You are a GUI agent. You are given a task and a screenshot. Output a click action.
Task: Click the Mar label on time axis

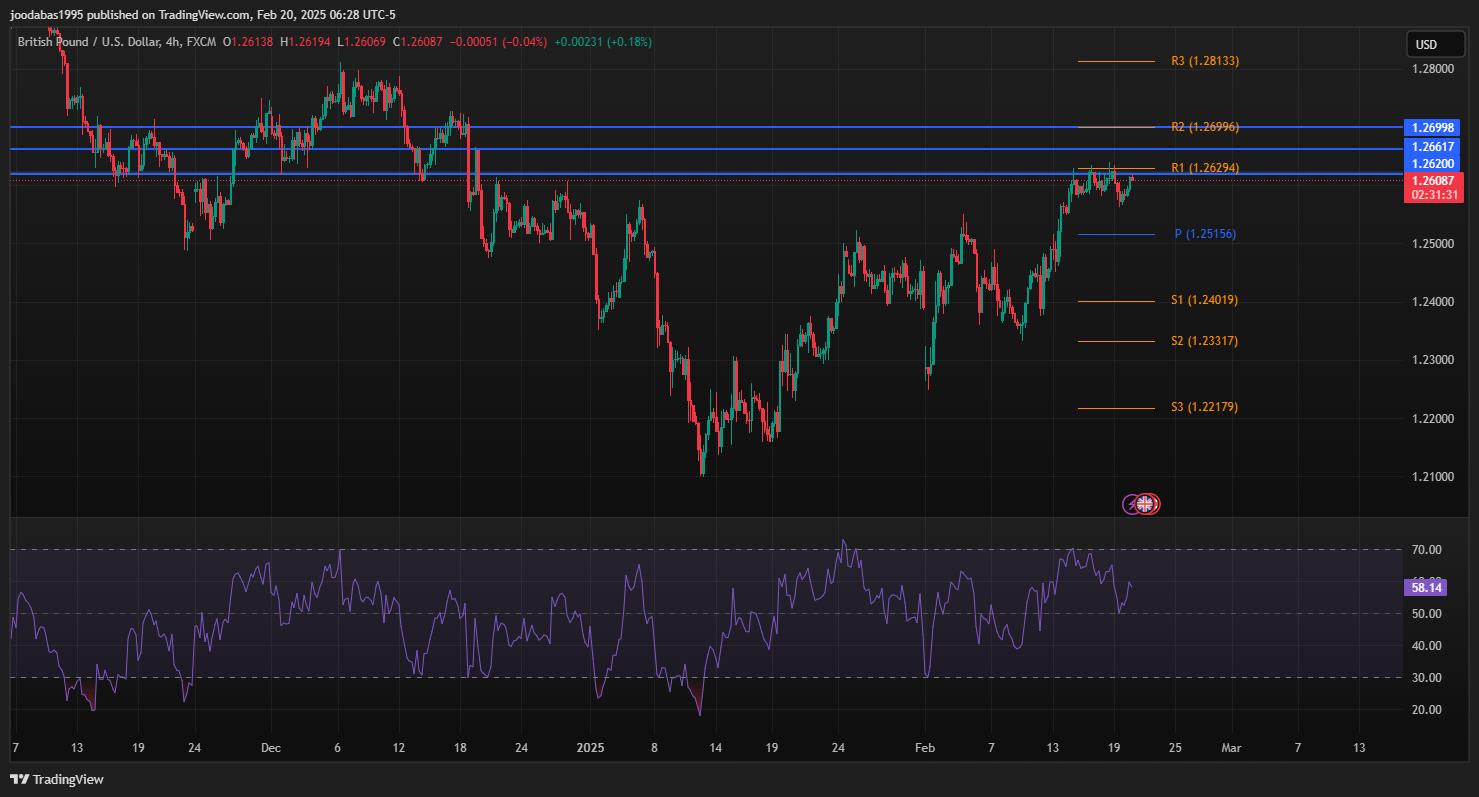pyautogui.click(x=1232, y=748)
